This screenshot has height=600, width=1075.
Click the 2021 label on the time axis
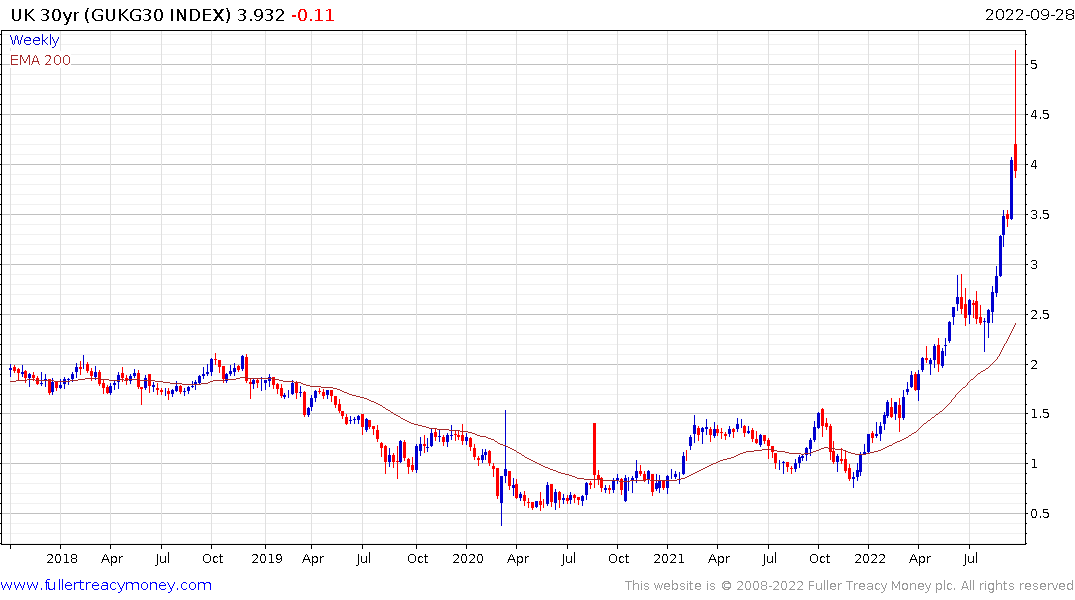[668, 558]
